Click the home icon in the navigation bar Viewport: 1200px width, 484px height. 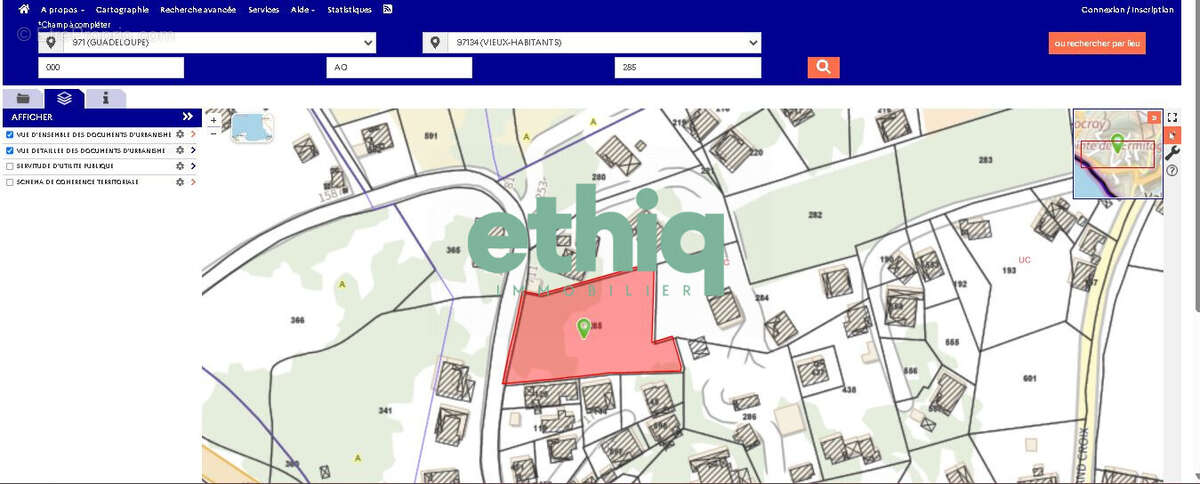pos(24,9)
